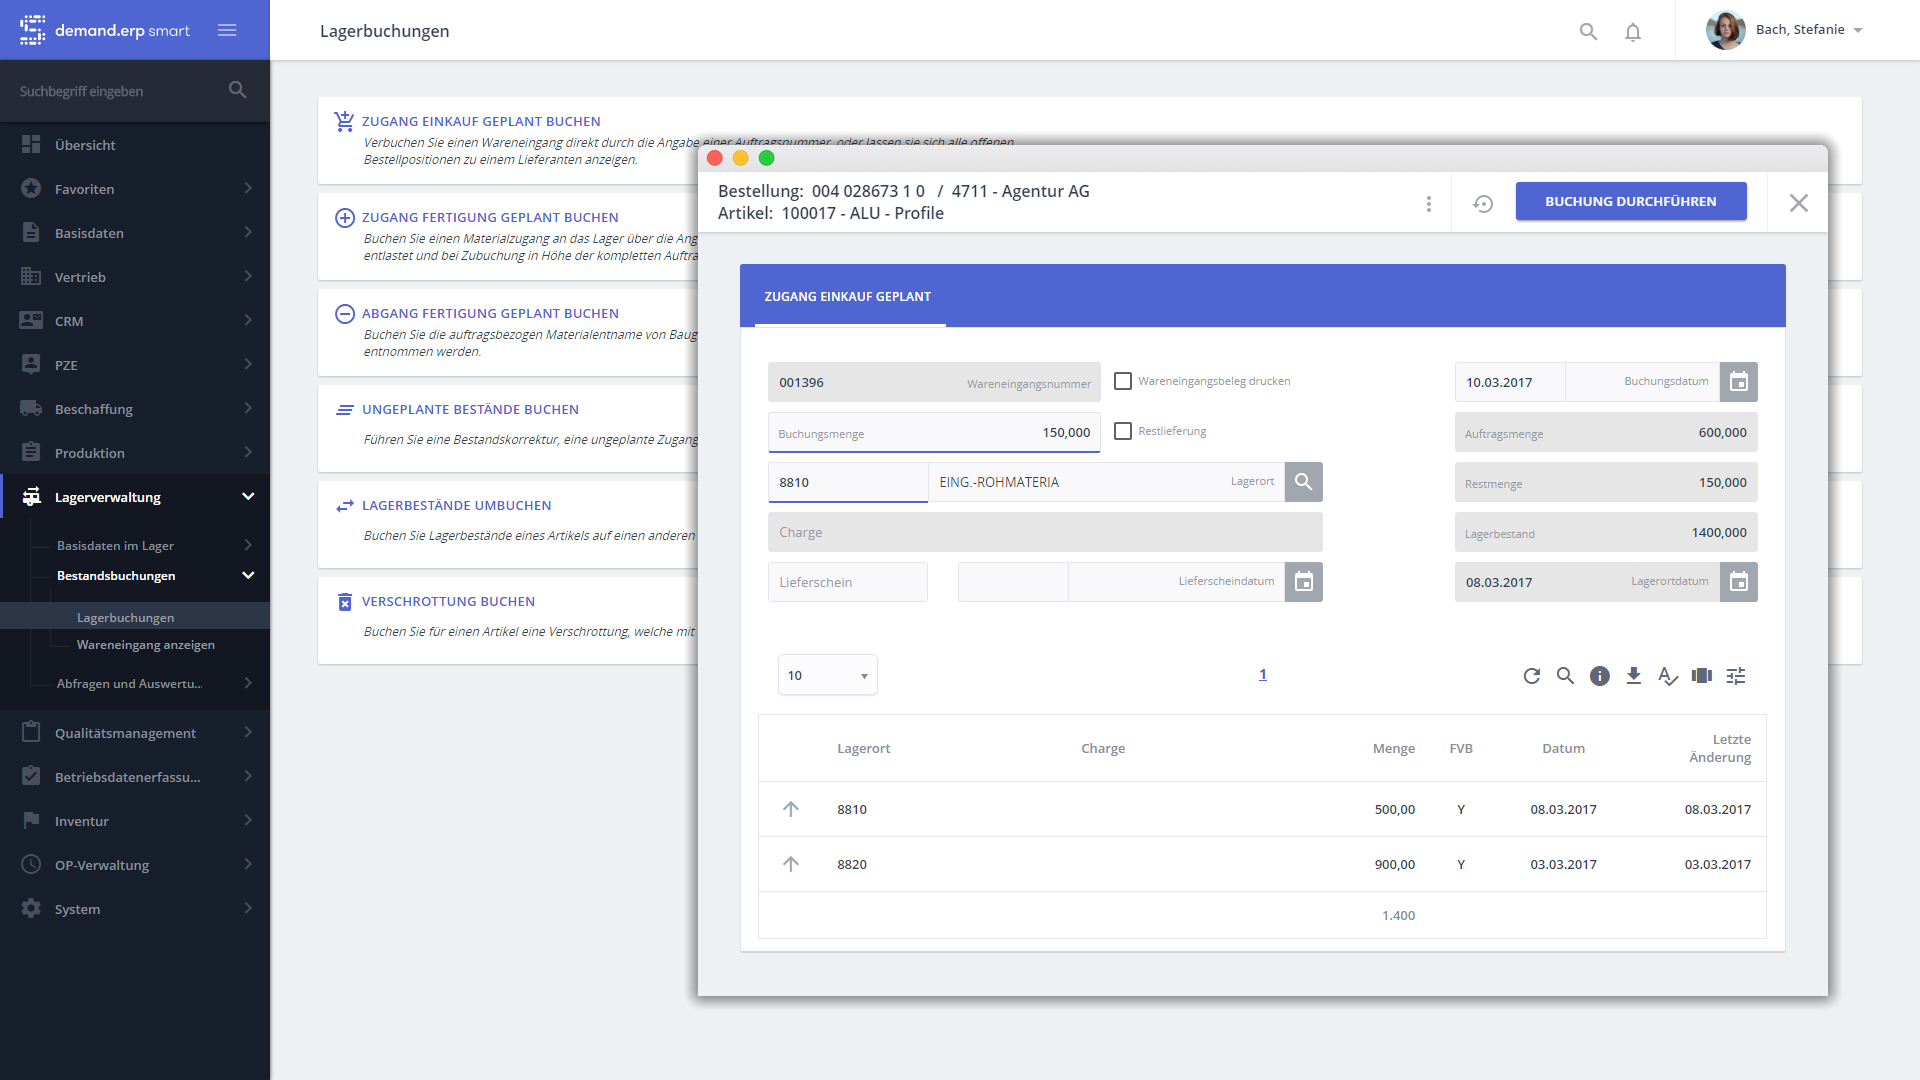Click the page 1 pagination link
Viewport: 1920px width, 1080px height.
click(x=1262, y=675)
